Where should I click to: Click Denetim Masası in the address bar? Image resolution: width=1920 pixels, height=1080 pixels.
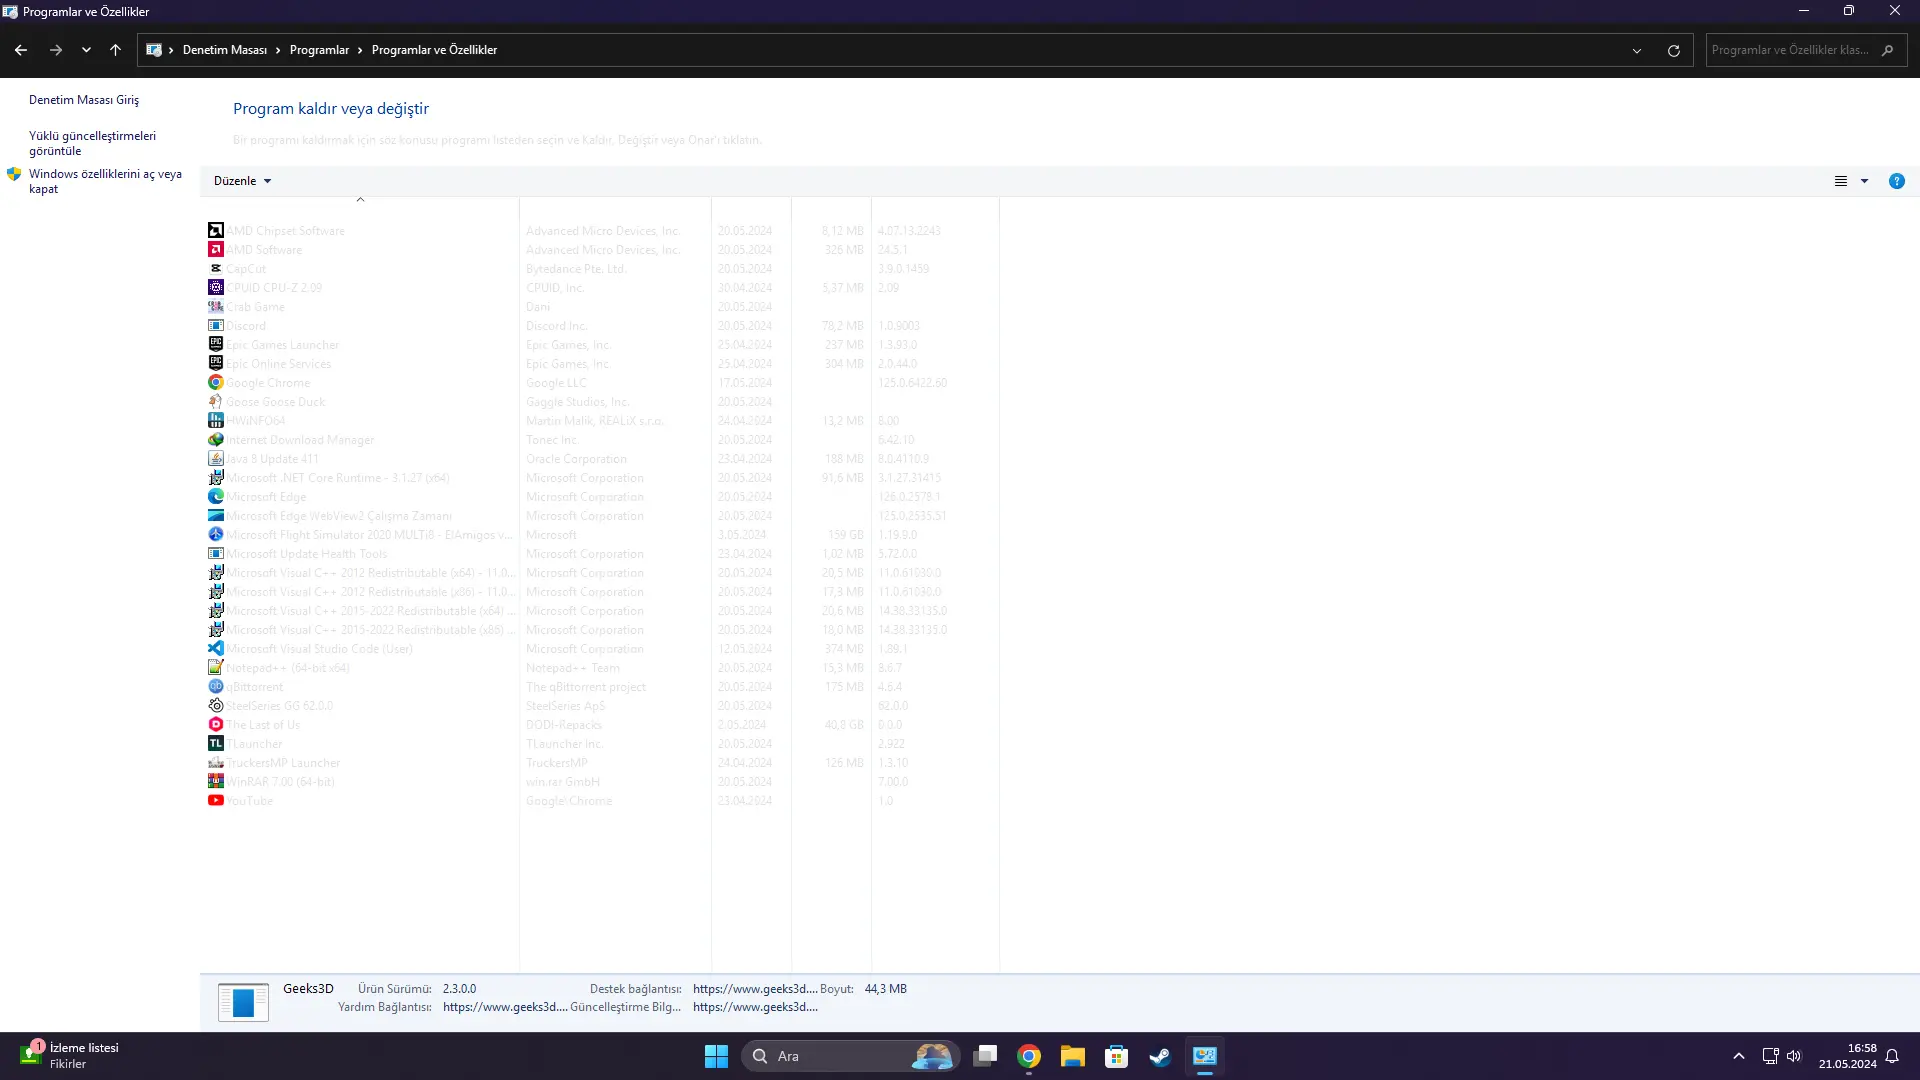[225, 50]
